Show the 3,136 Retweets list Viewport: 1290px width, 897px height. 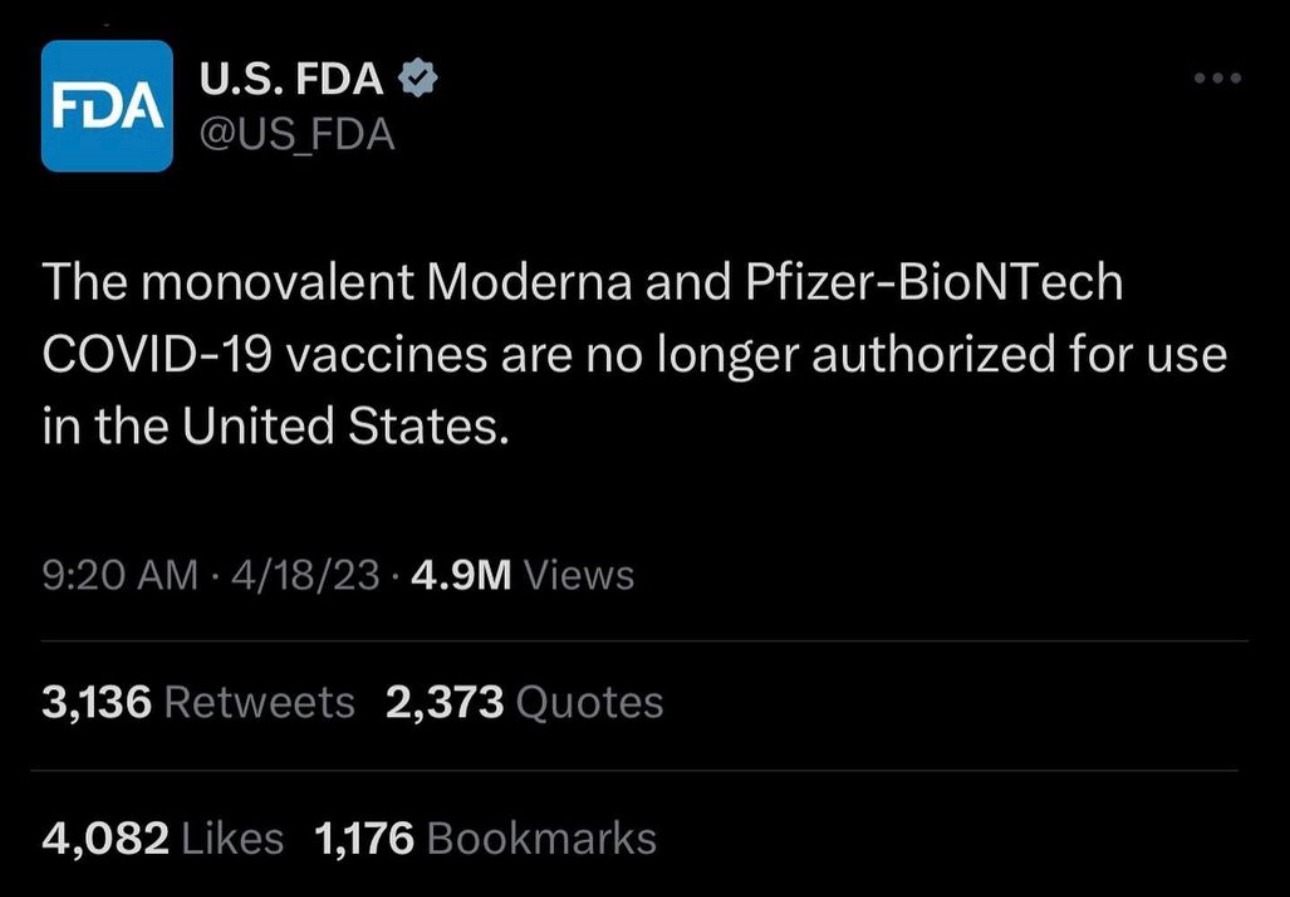click(x=198, y=702)
